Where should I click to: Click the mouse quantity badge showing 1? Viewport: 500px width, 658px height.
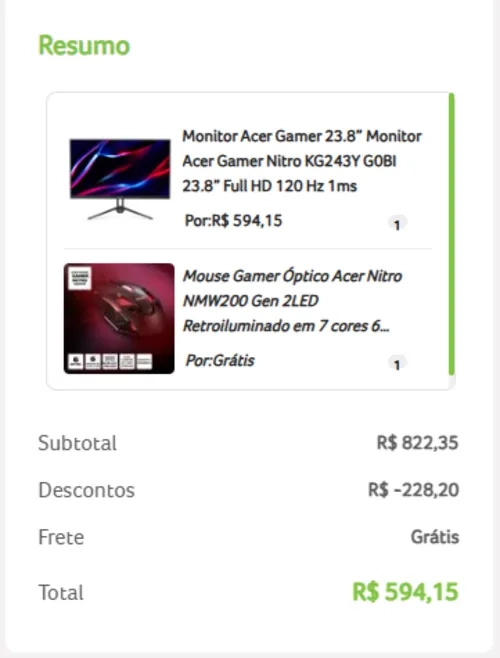tap(397, 365)
